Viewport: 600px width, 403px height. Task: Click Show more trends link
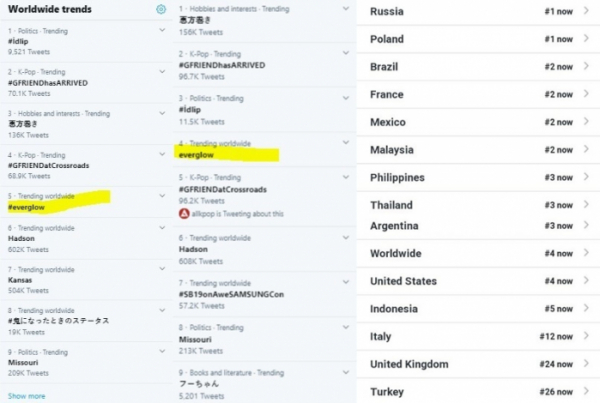pos(26,396)
